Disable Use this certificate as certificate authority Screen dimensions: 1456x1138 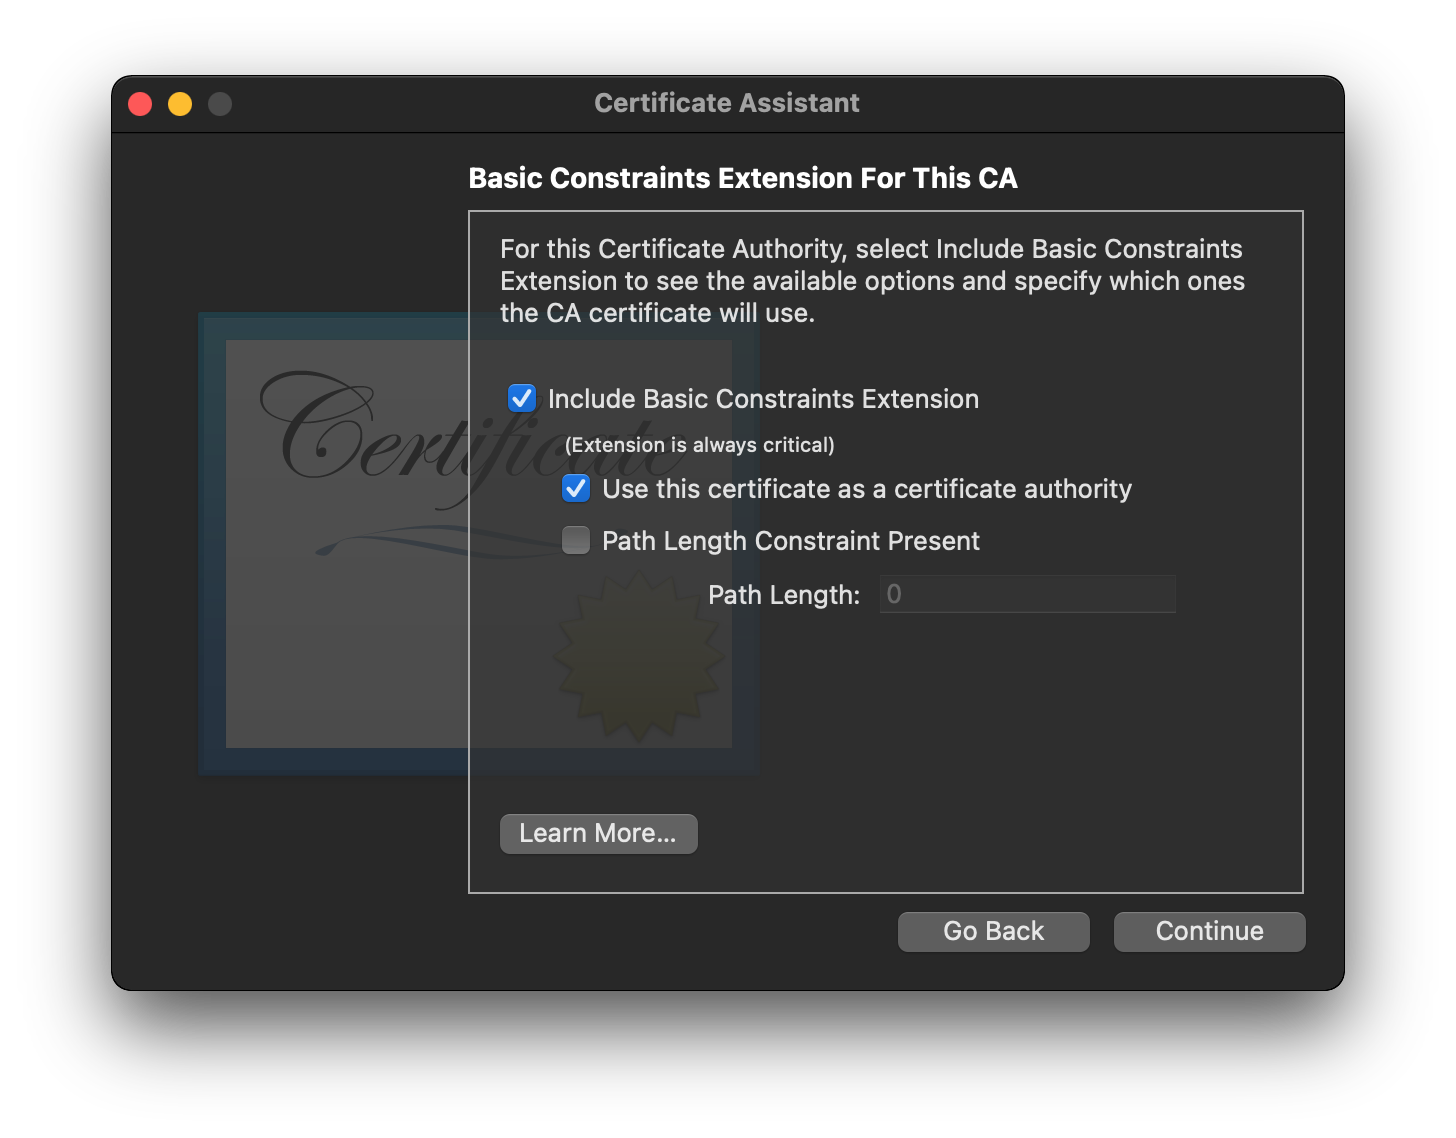click(576, 488)
